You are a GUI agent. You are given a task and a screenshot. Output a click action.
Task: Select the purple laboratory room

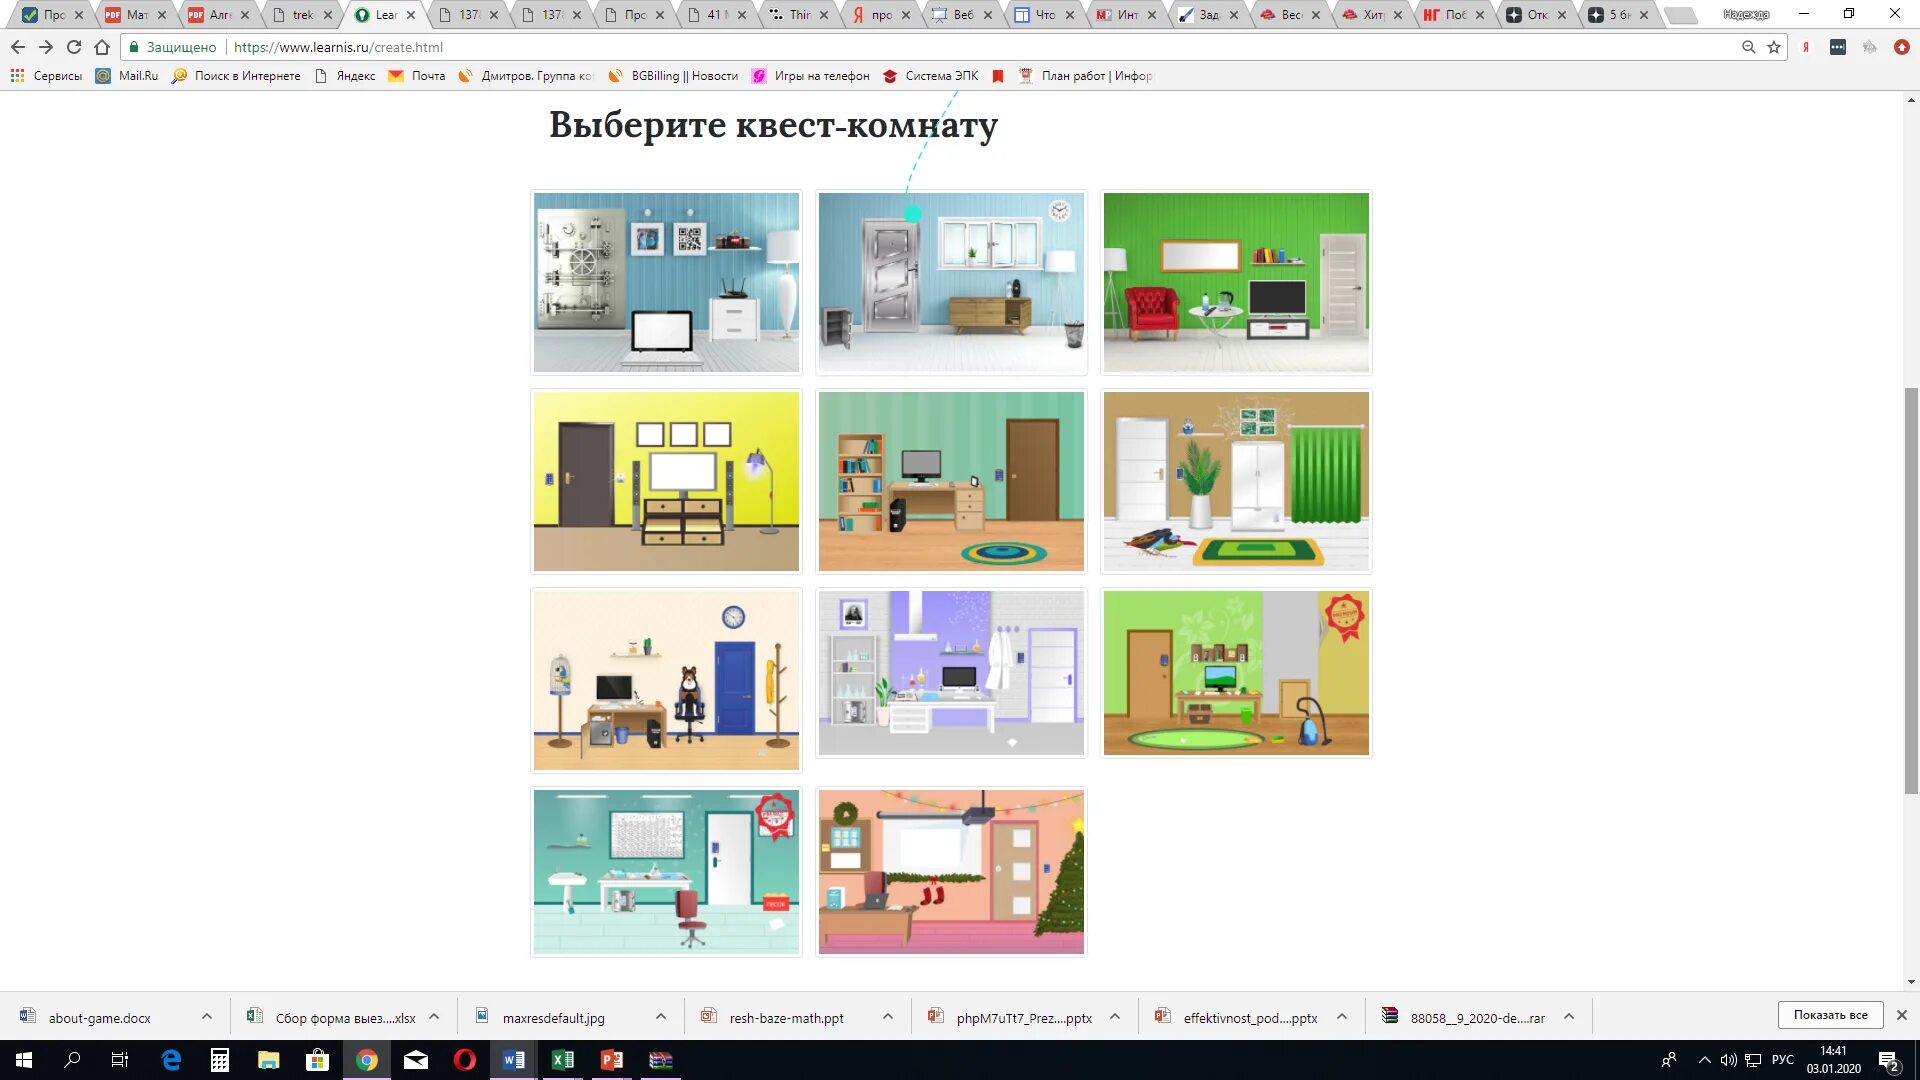click(x=951, y=673)
